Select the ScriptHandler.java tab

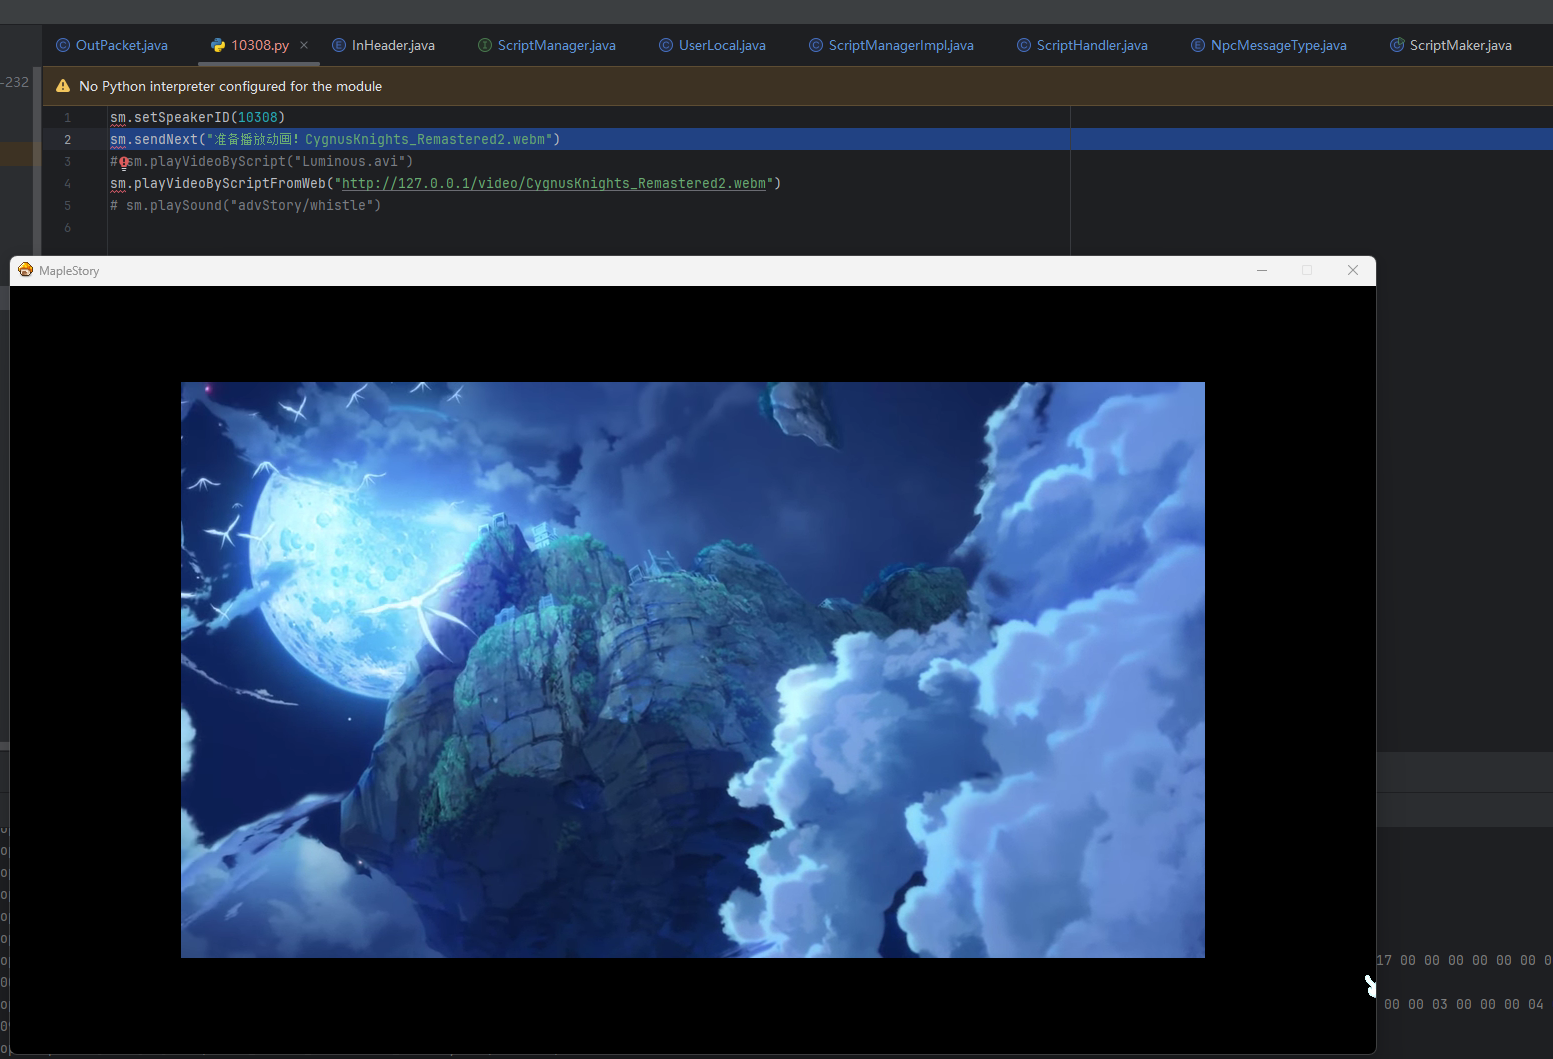pos(1091,45)
